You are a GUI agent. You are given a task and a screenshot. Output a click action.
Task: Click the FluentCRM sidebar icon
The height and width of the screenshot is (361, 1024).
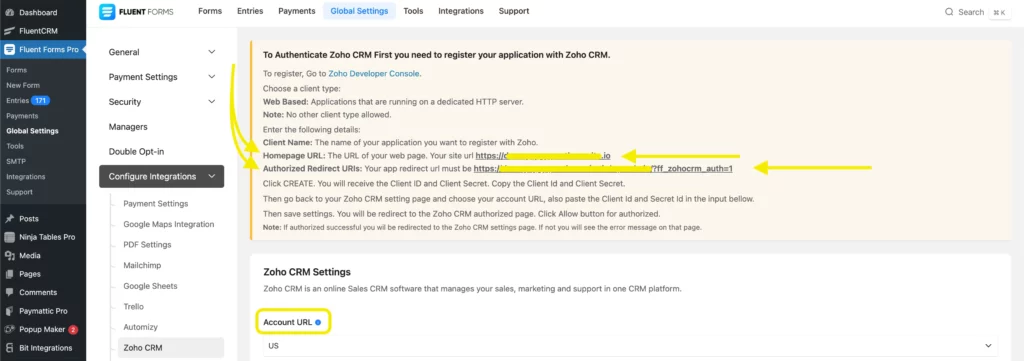[x=10, y=31]
